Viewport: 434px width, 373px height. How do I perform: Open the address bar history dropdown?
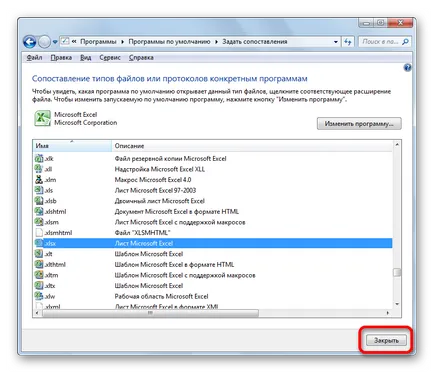tap(336, 42)
